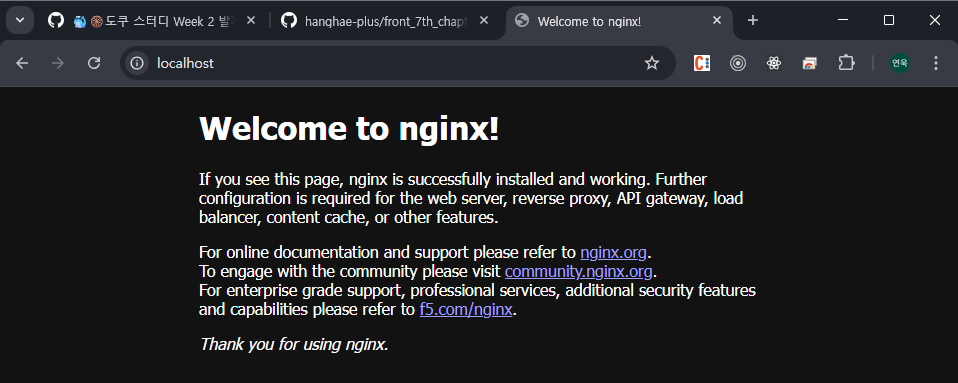
Task: Open the concentric circles extension icon
Action: coord(738,63)
